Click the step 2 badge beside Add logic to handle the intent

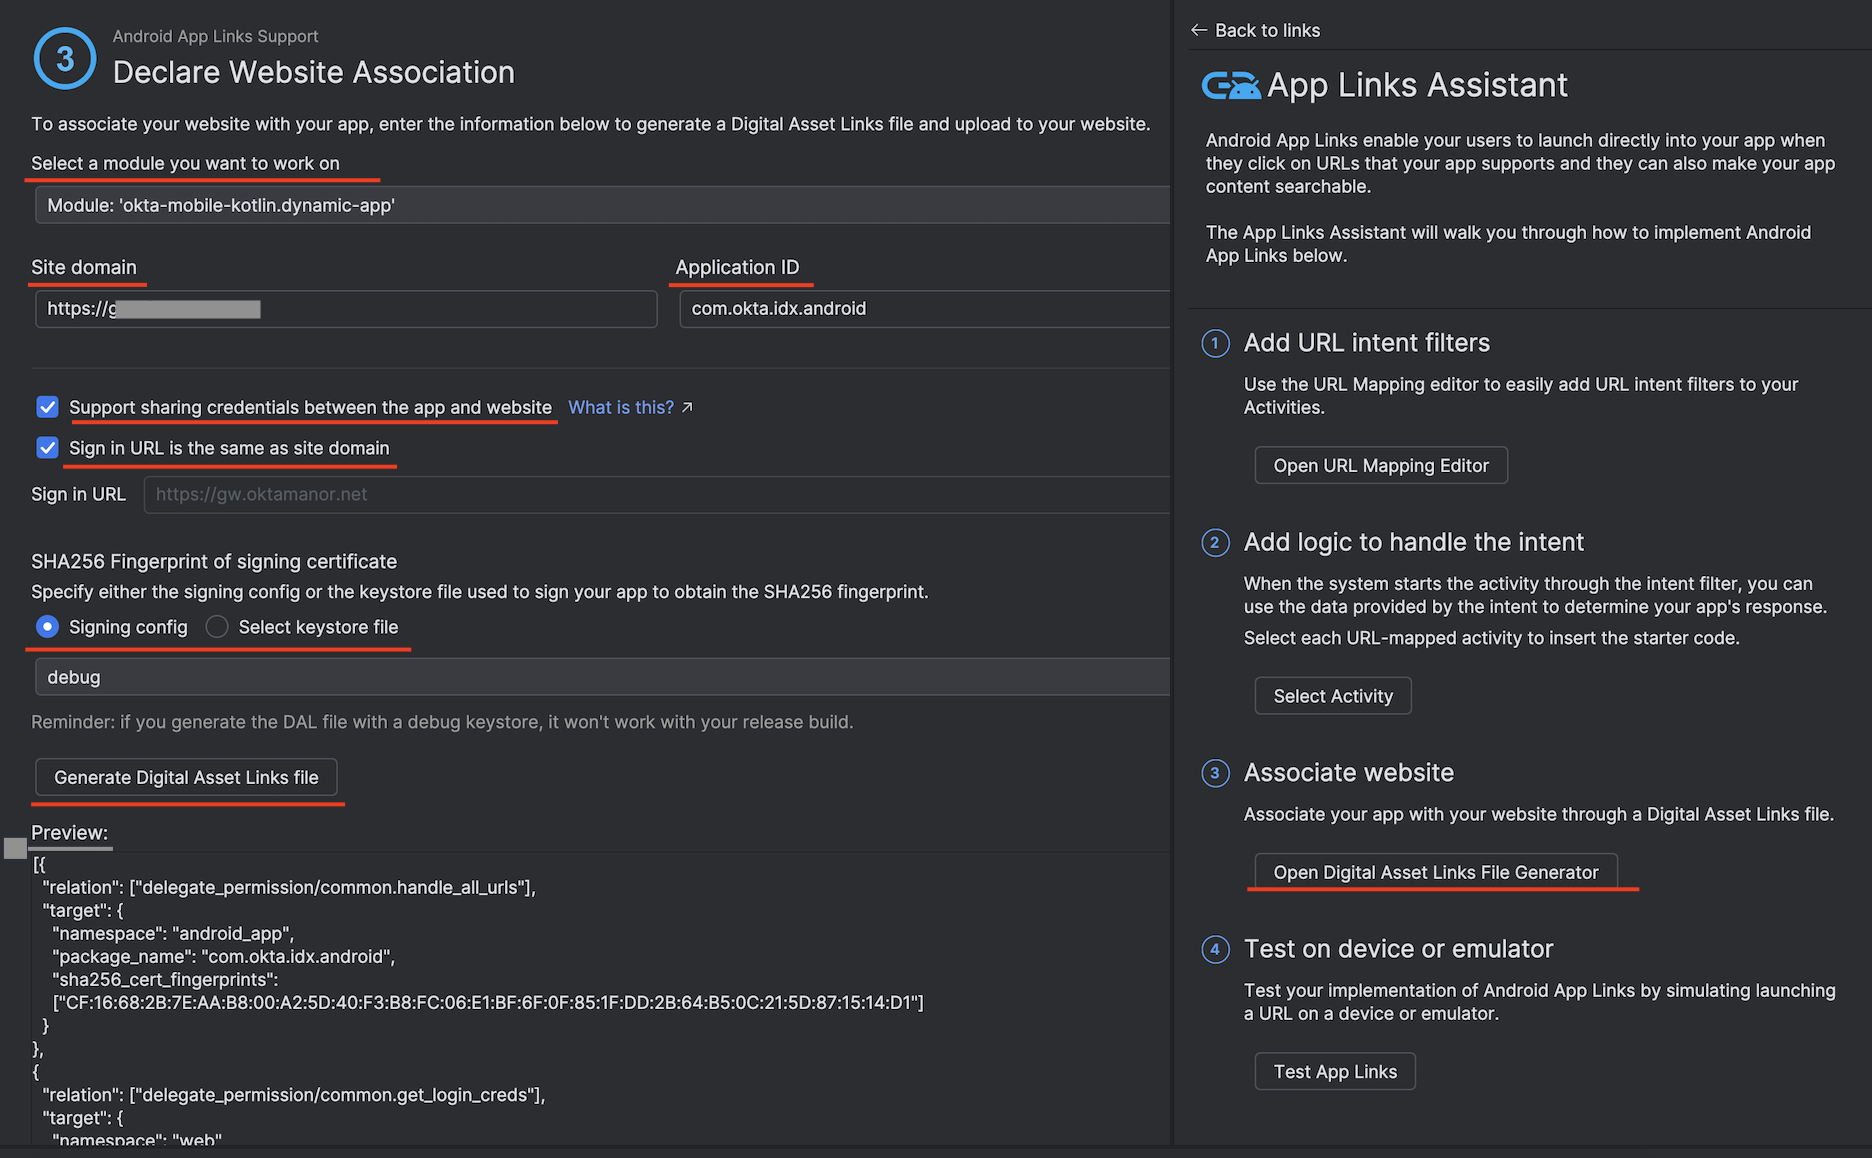1214,543
